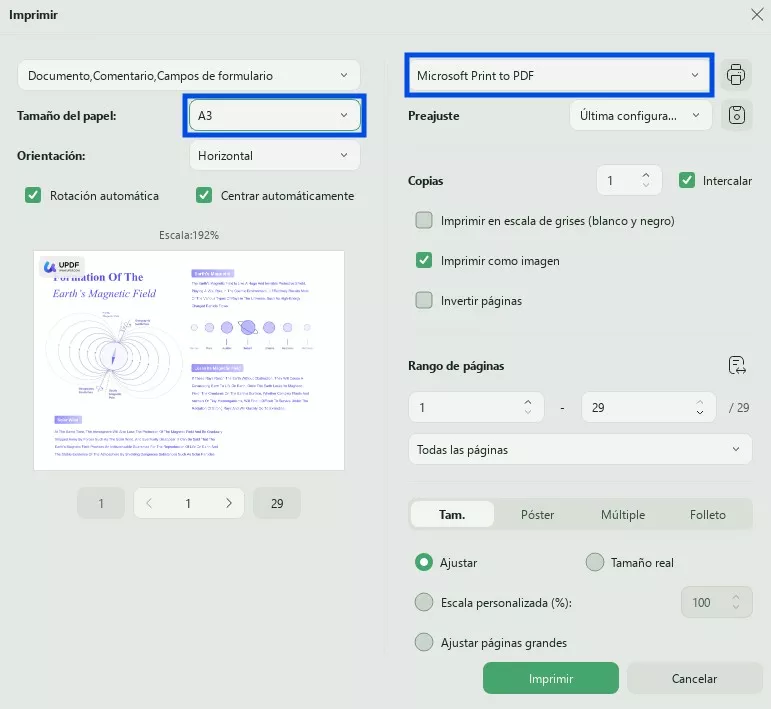
Task: Open the Todas las páginas dropdown
Action: [x=580, y=449]
